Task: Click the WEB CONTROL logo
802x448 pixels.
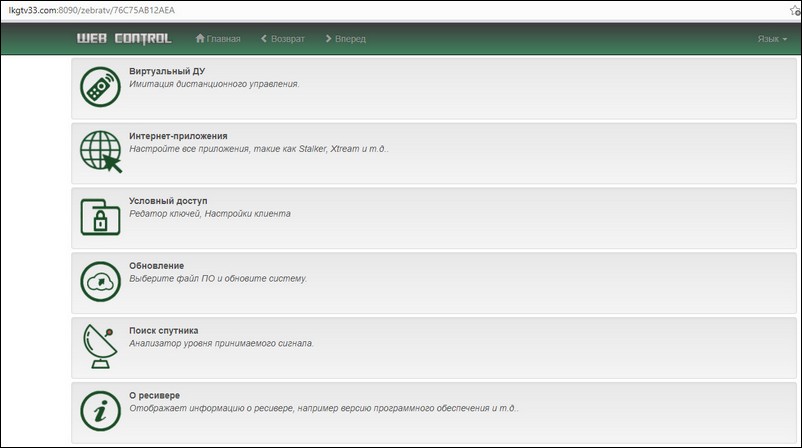Action: (x=124, y=39)
